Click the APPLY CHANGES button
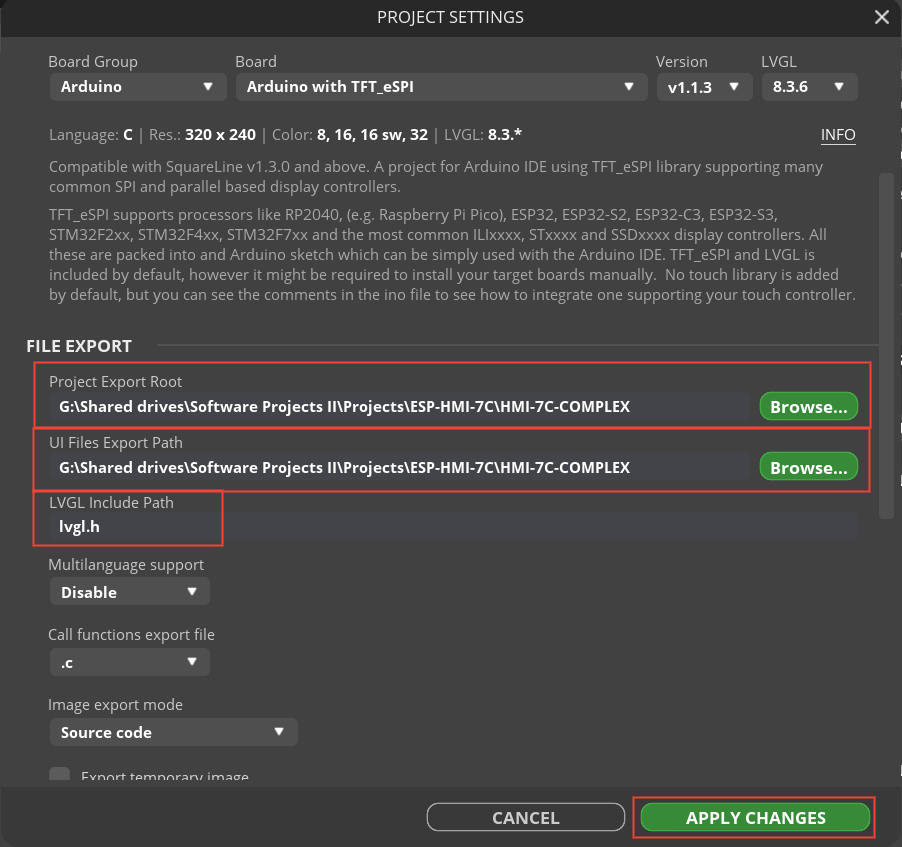 click(754, 817)
